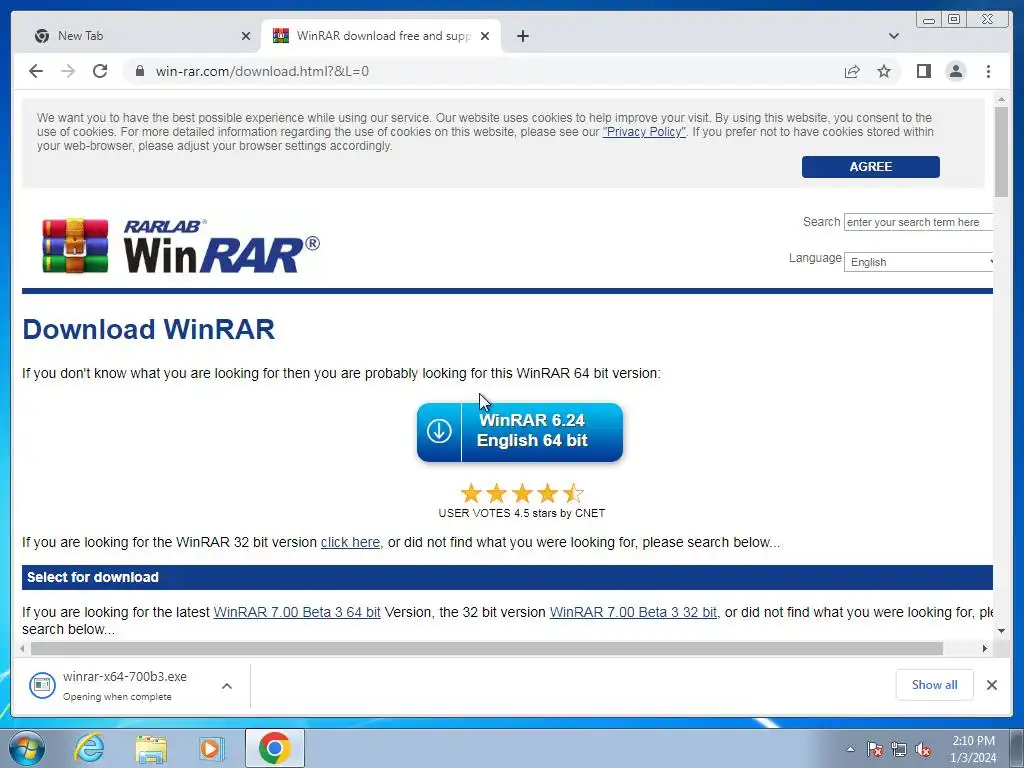Select the WinRAR download free tab
The height and width of the screenshot is (768, 1024).
tap(381, 36)
